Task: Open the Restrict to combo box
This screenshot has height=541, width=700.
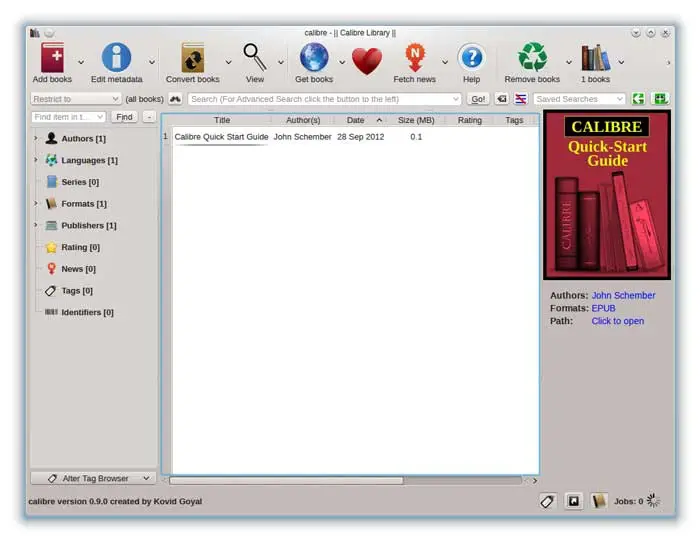Action: click(x=76, y=99)
